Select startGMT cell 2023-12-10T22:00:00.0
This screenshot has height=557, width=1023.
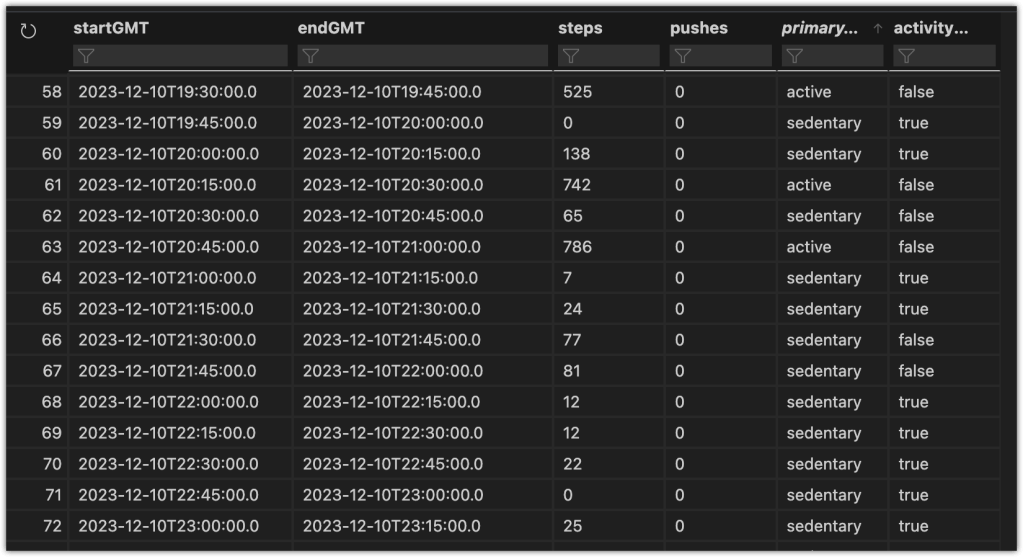click(168, 402)
